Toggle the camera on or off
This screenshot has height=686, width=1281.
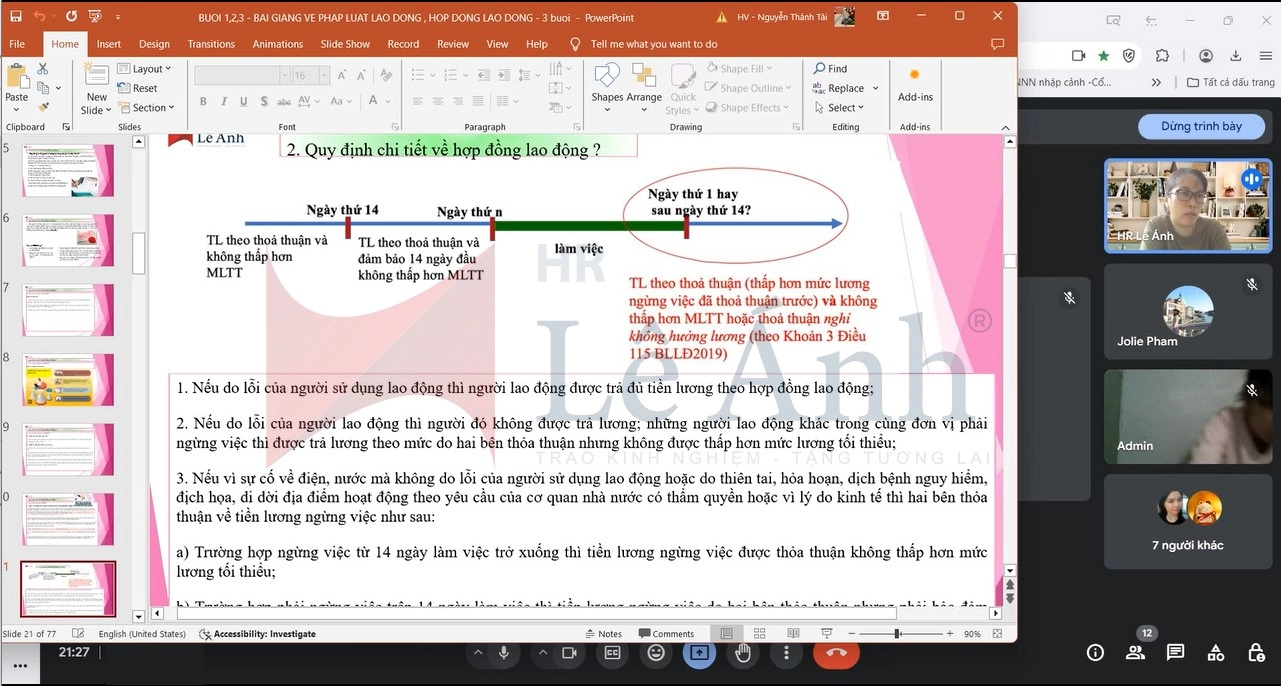pos(569,653)
